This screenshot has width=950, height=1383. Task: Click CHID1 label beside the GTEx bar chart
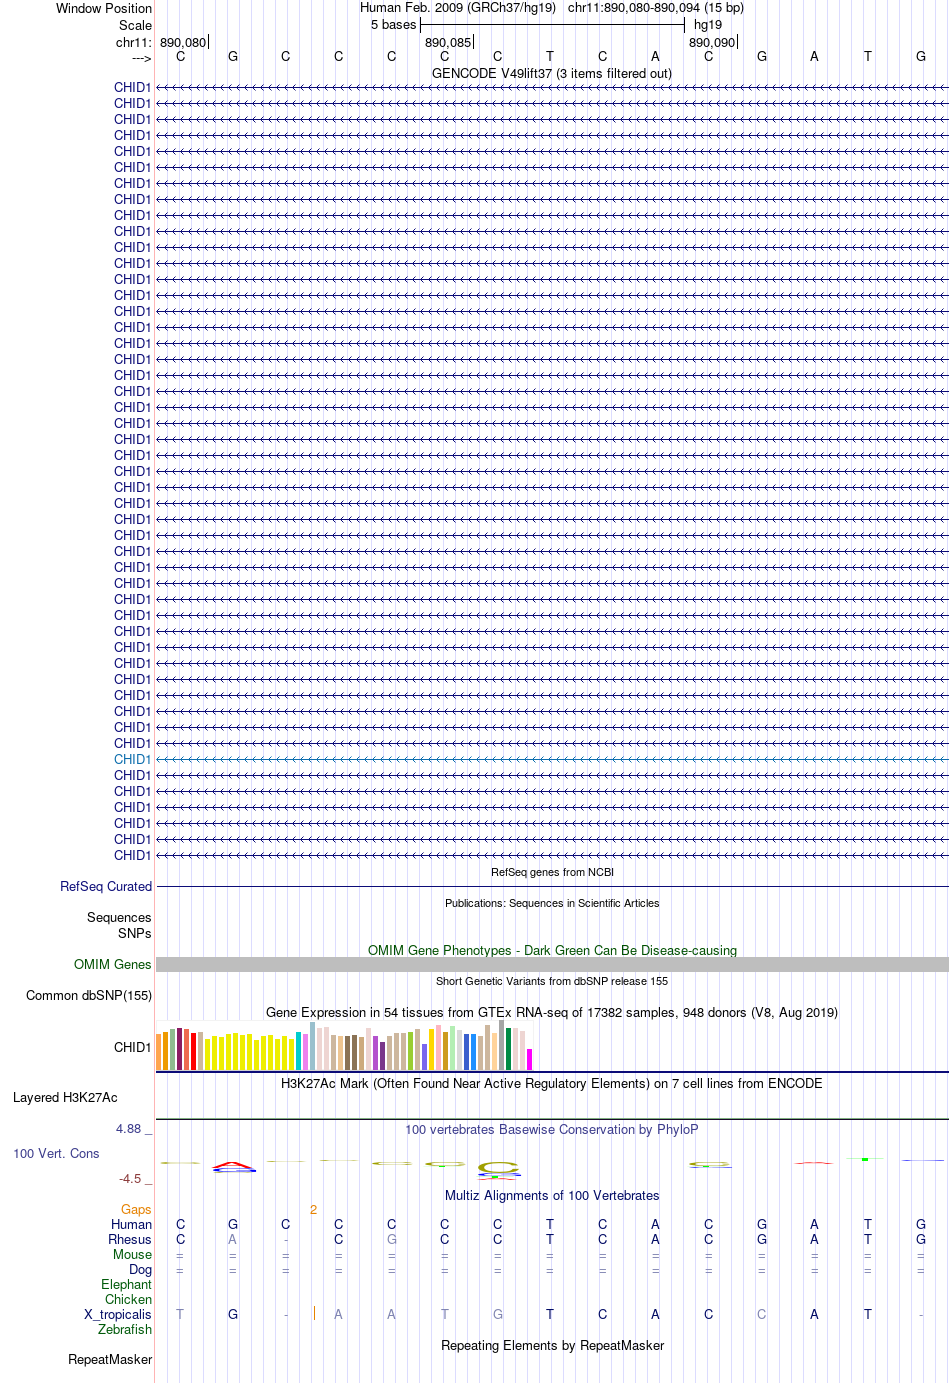point(132,1047)
